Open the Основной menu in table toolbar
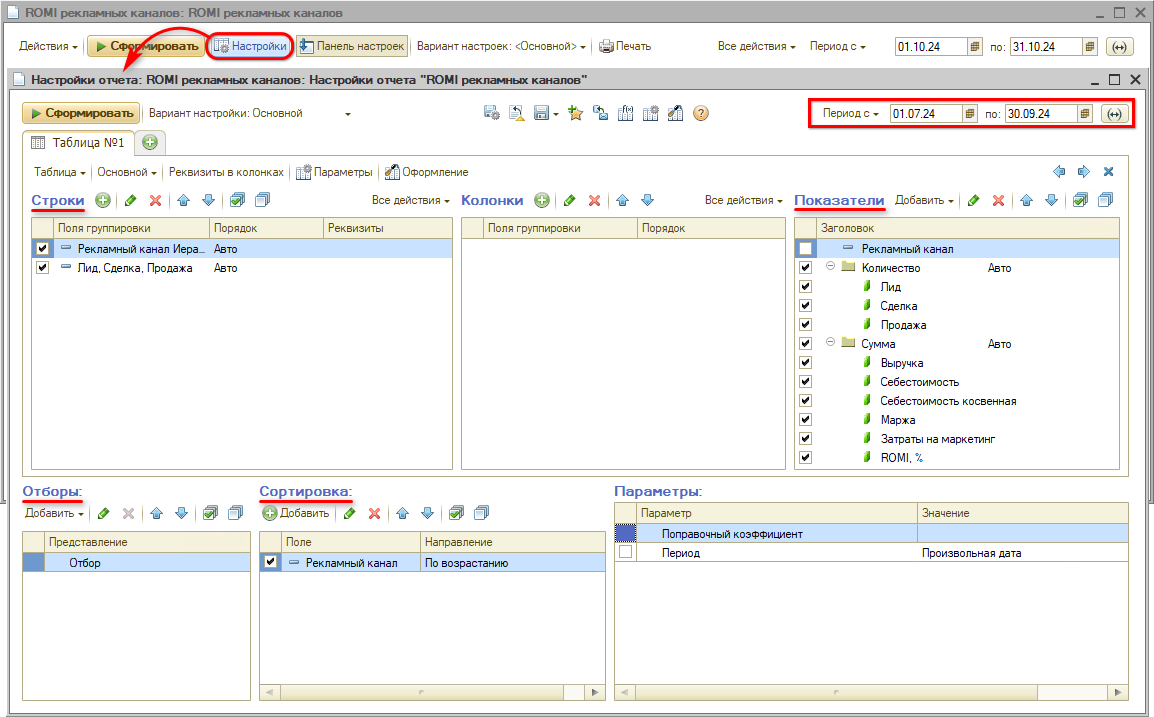The image size is (1154, 717). pyautogui.click(x=127, y=172)
